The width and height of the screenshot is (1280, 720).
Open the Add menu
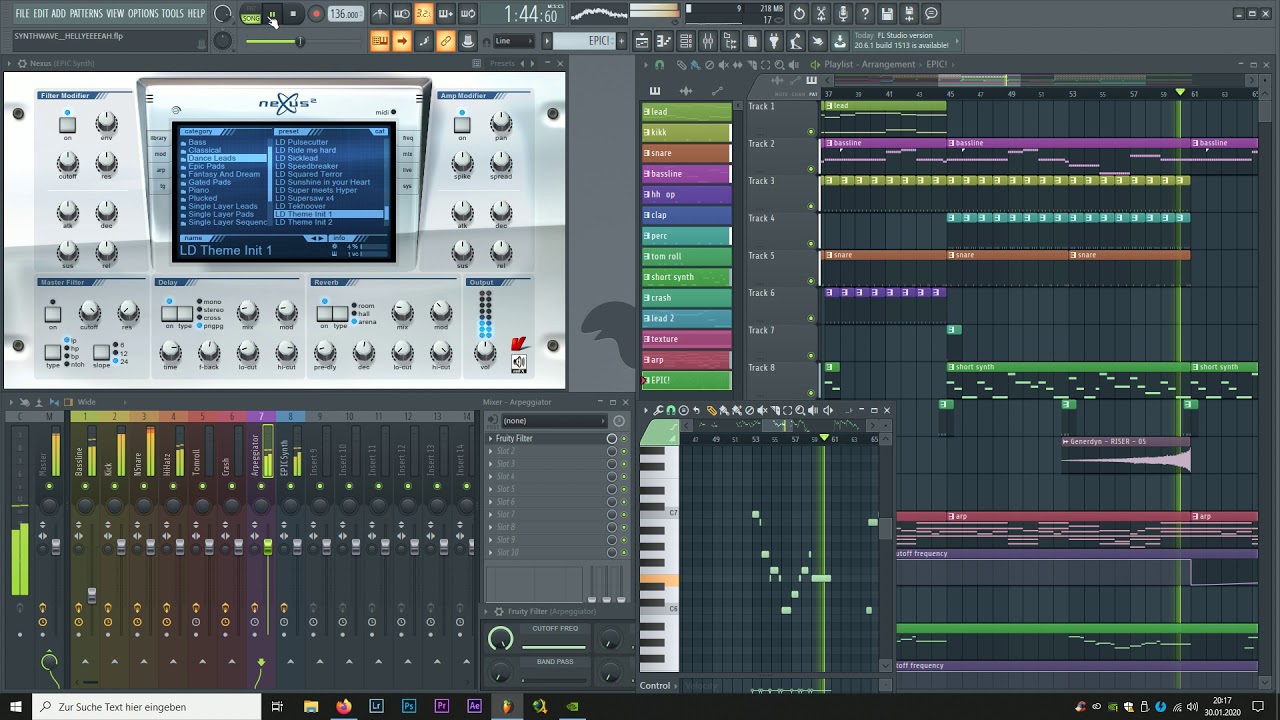click(x=59, y=13)
